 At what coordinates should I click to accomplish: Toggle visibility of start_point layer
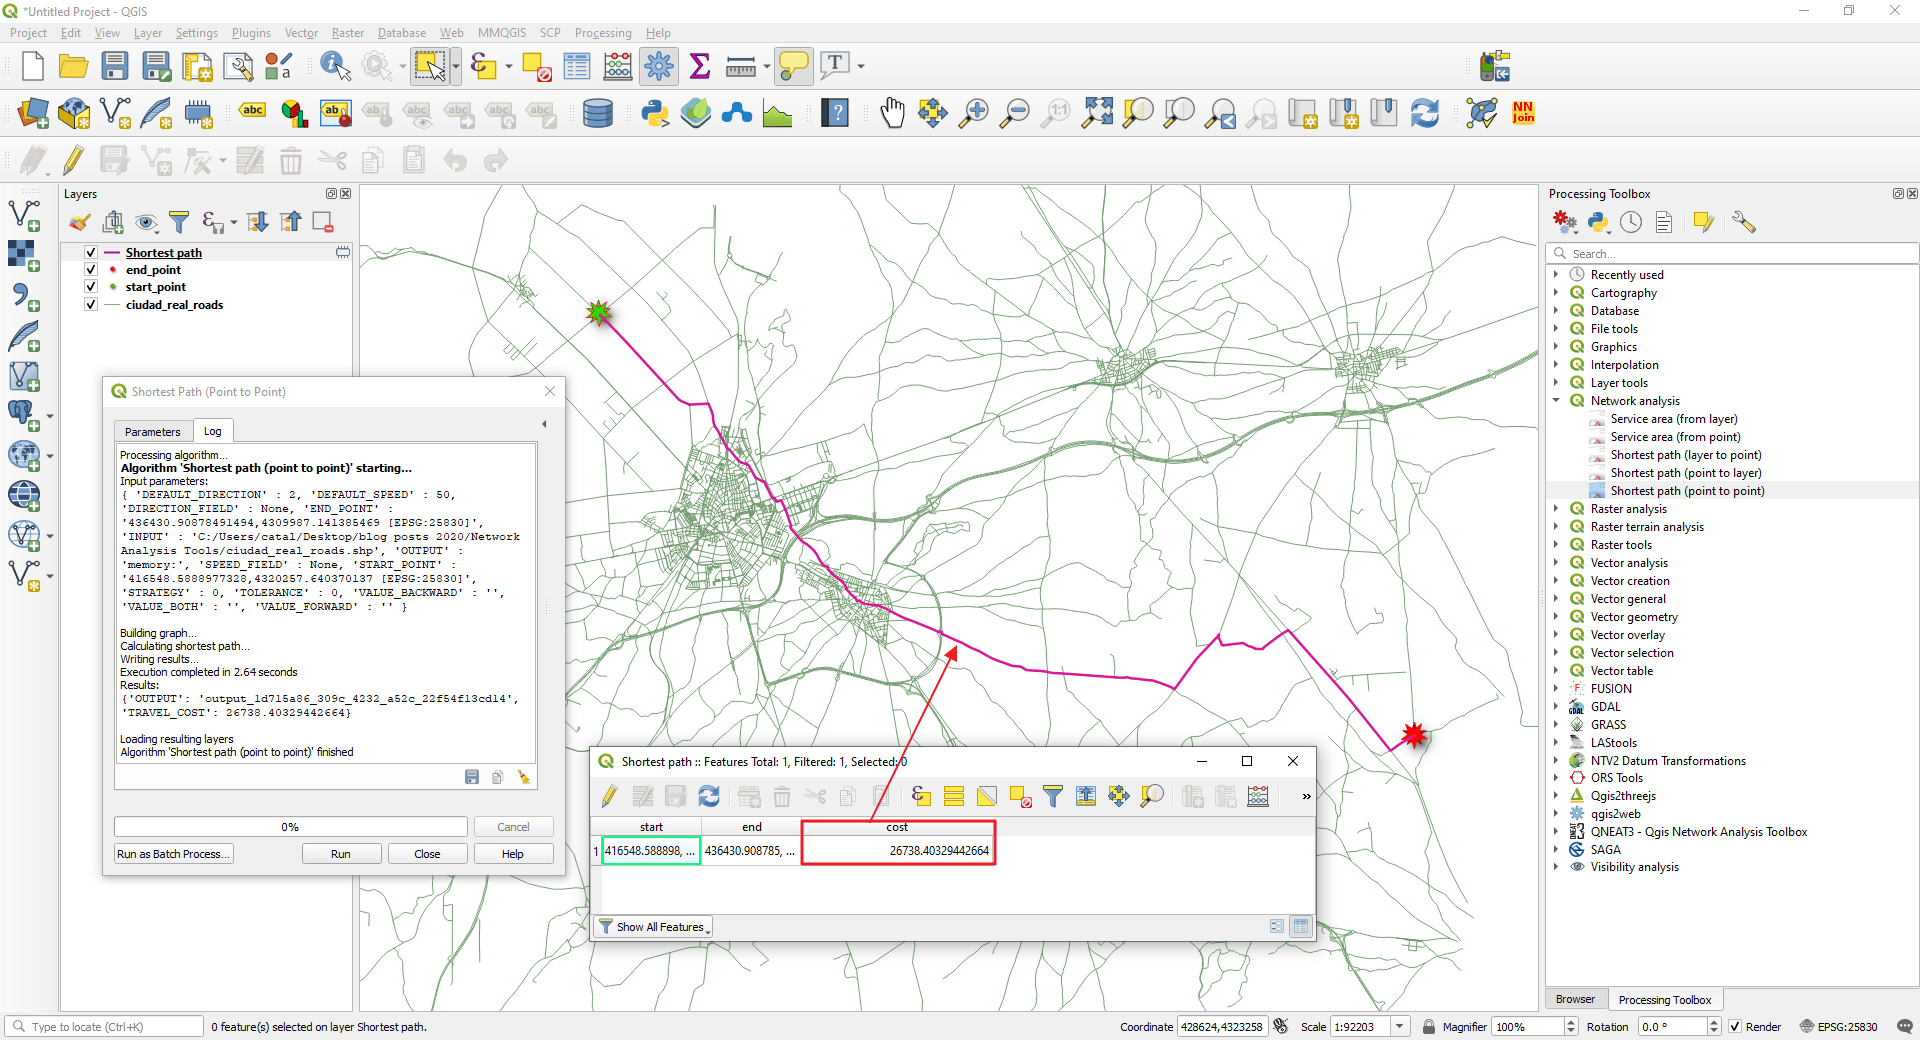[91, 287]
